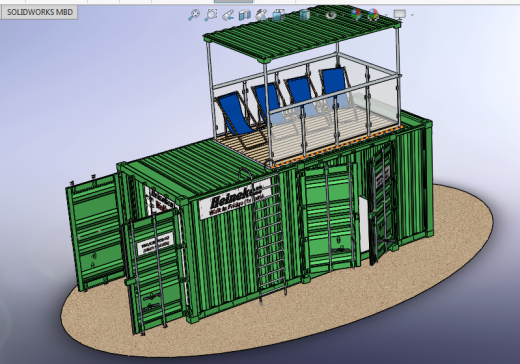Image resolution: width=520 pixels, height=364 pixels.
Task: Select the Zoom to Area tool
Action: pyautogui.click(x=211, y=15)
